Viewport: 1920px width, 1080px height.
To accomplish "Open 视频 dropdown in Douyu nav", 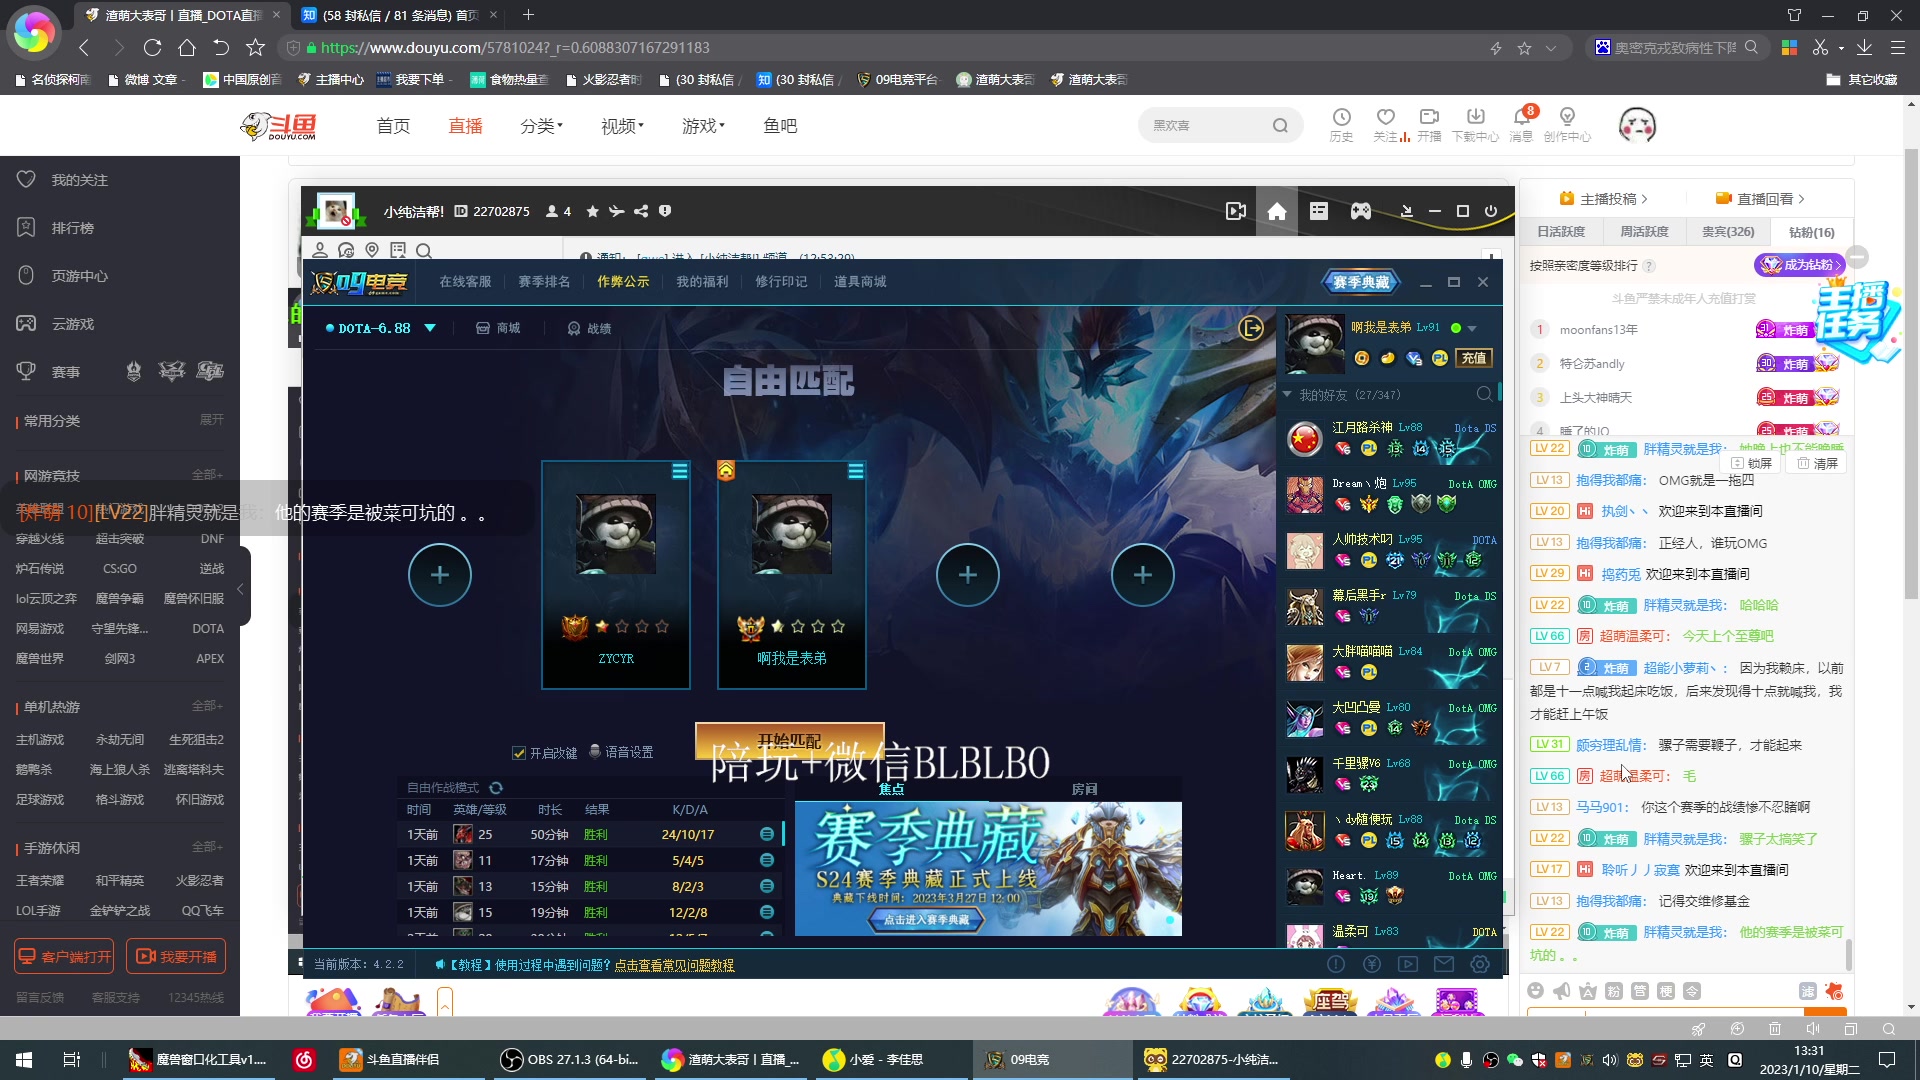I will [x=622, y=125].
